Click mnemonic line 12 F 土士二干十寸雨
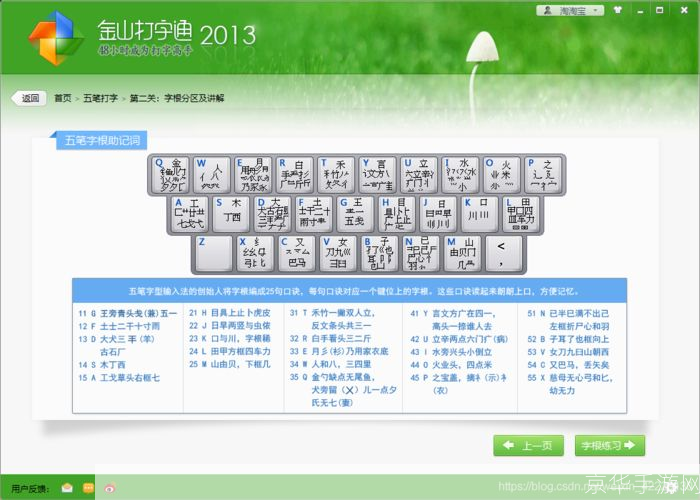The height and width of the screenshot is (500, 700). pos(119,326)
